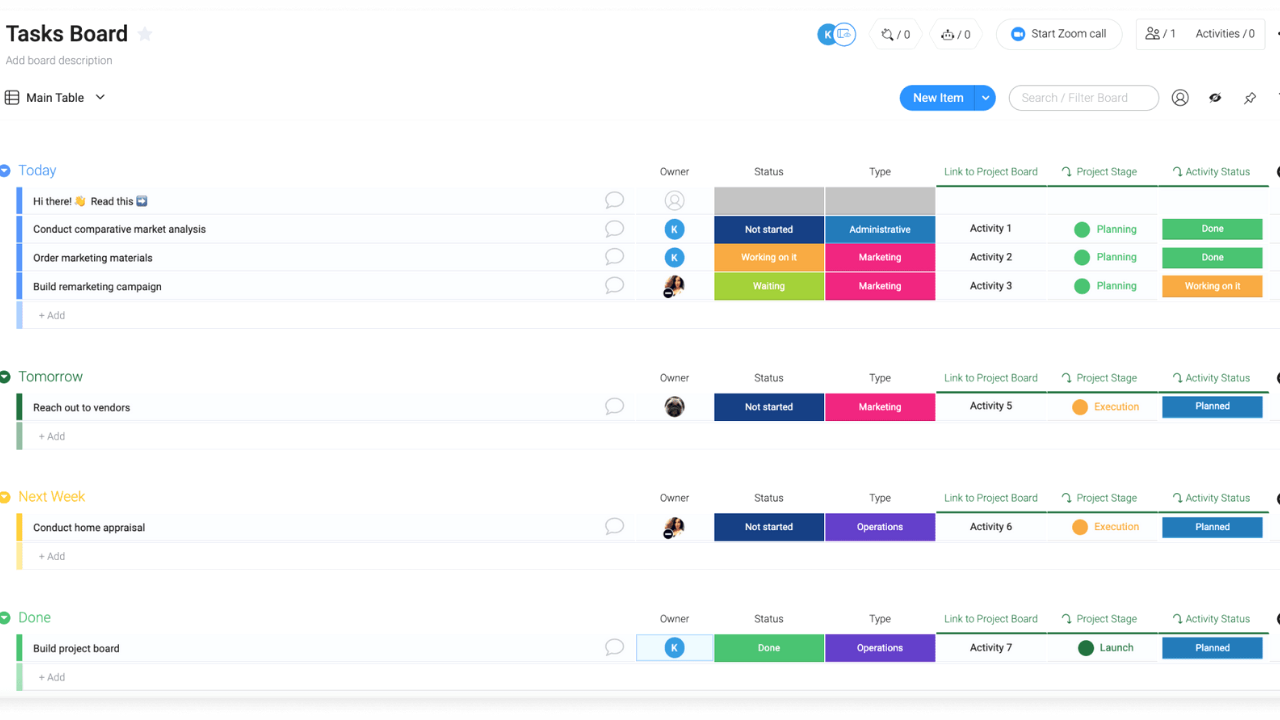Click Owner column header in Done group
Image resolution: width=1280 pixels, height=720 pixels.
[675, 619]
